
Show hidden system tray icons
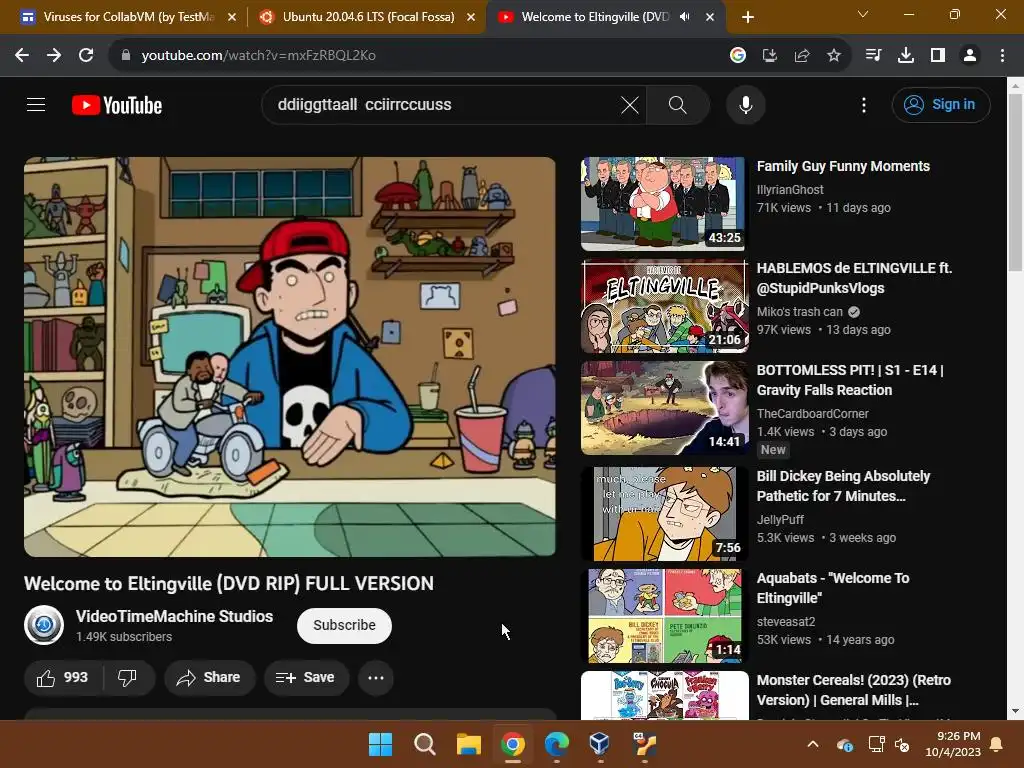click(x=812, y=744)
